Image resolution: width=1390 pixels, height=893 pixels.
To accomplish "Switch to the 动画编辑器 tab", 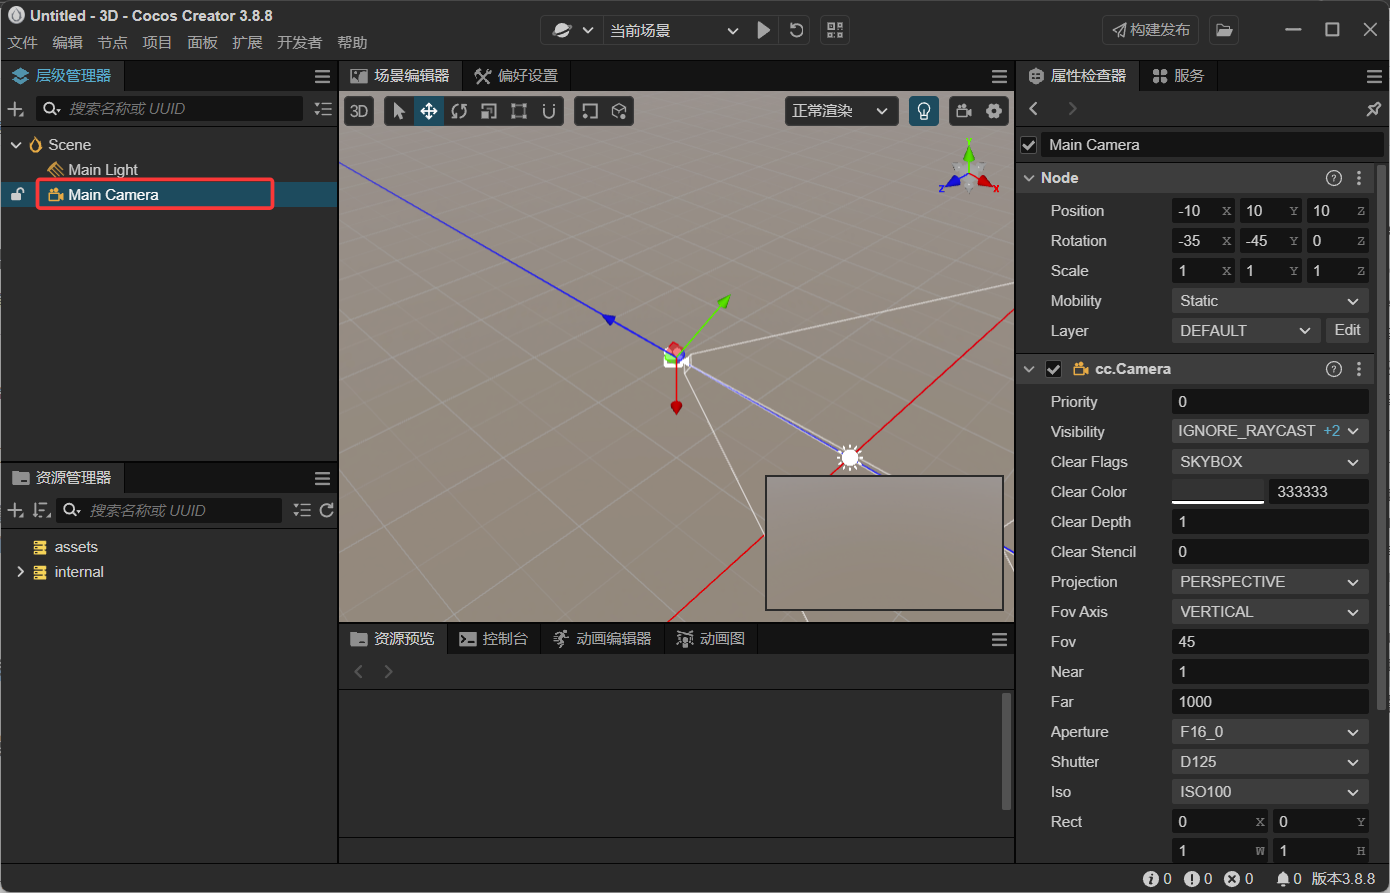I will (602, 639).
